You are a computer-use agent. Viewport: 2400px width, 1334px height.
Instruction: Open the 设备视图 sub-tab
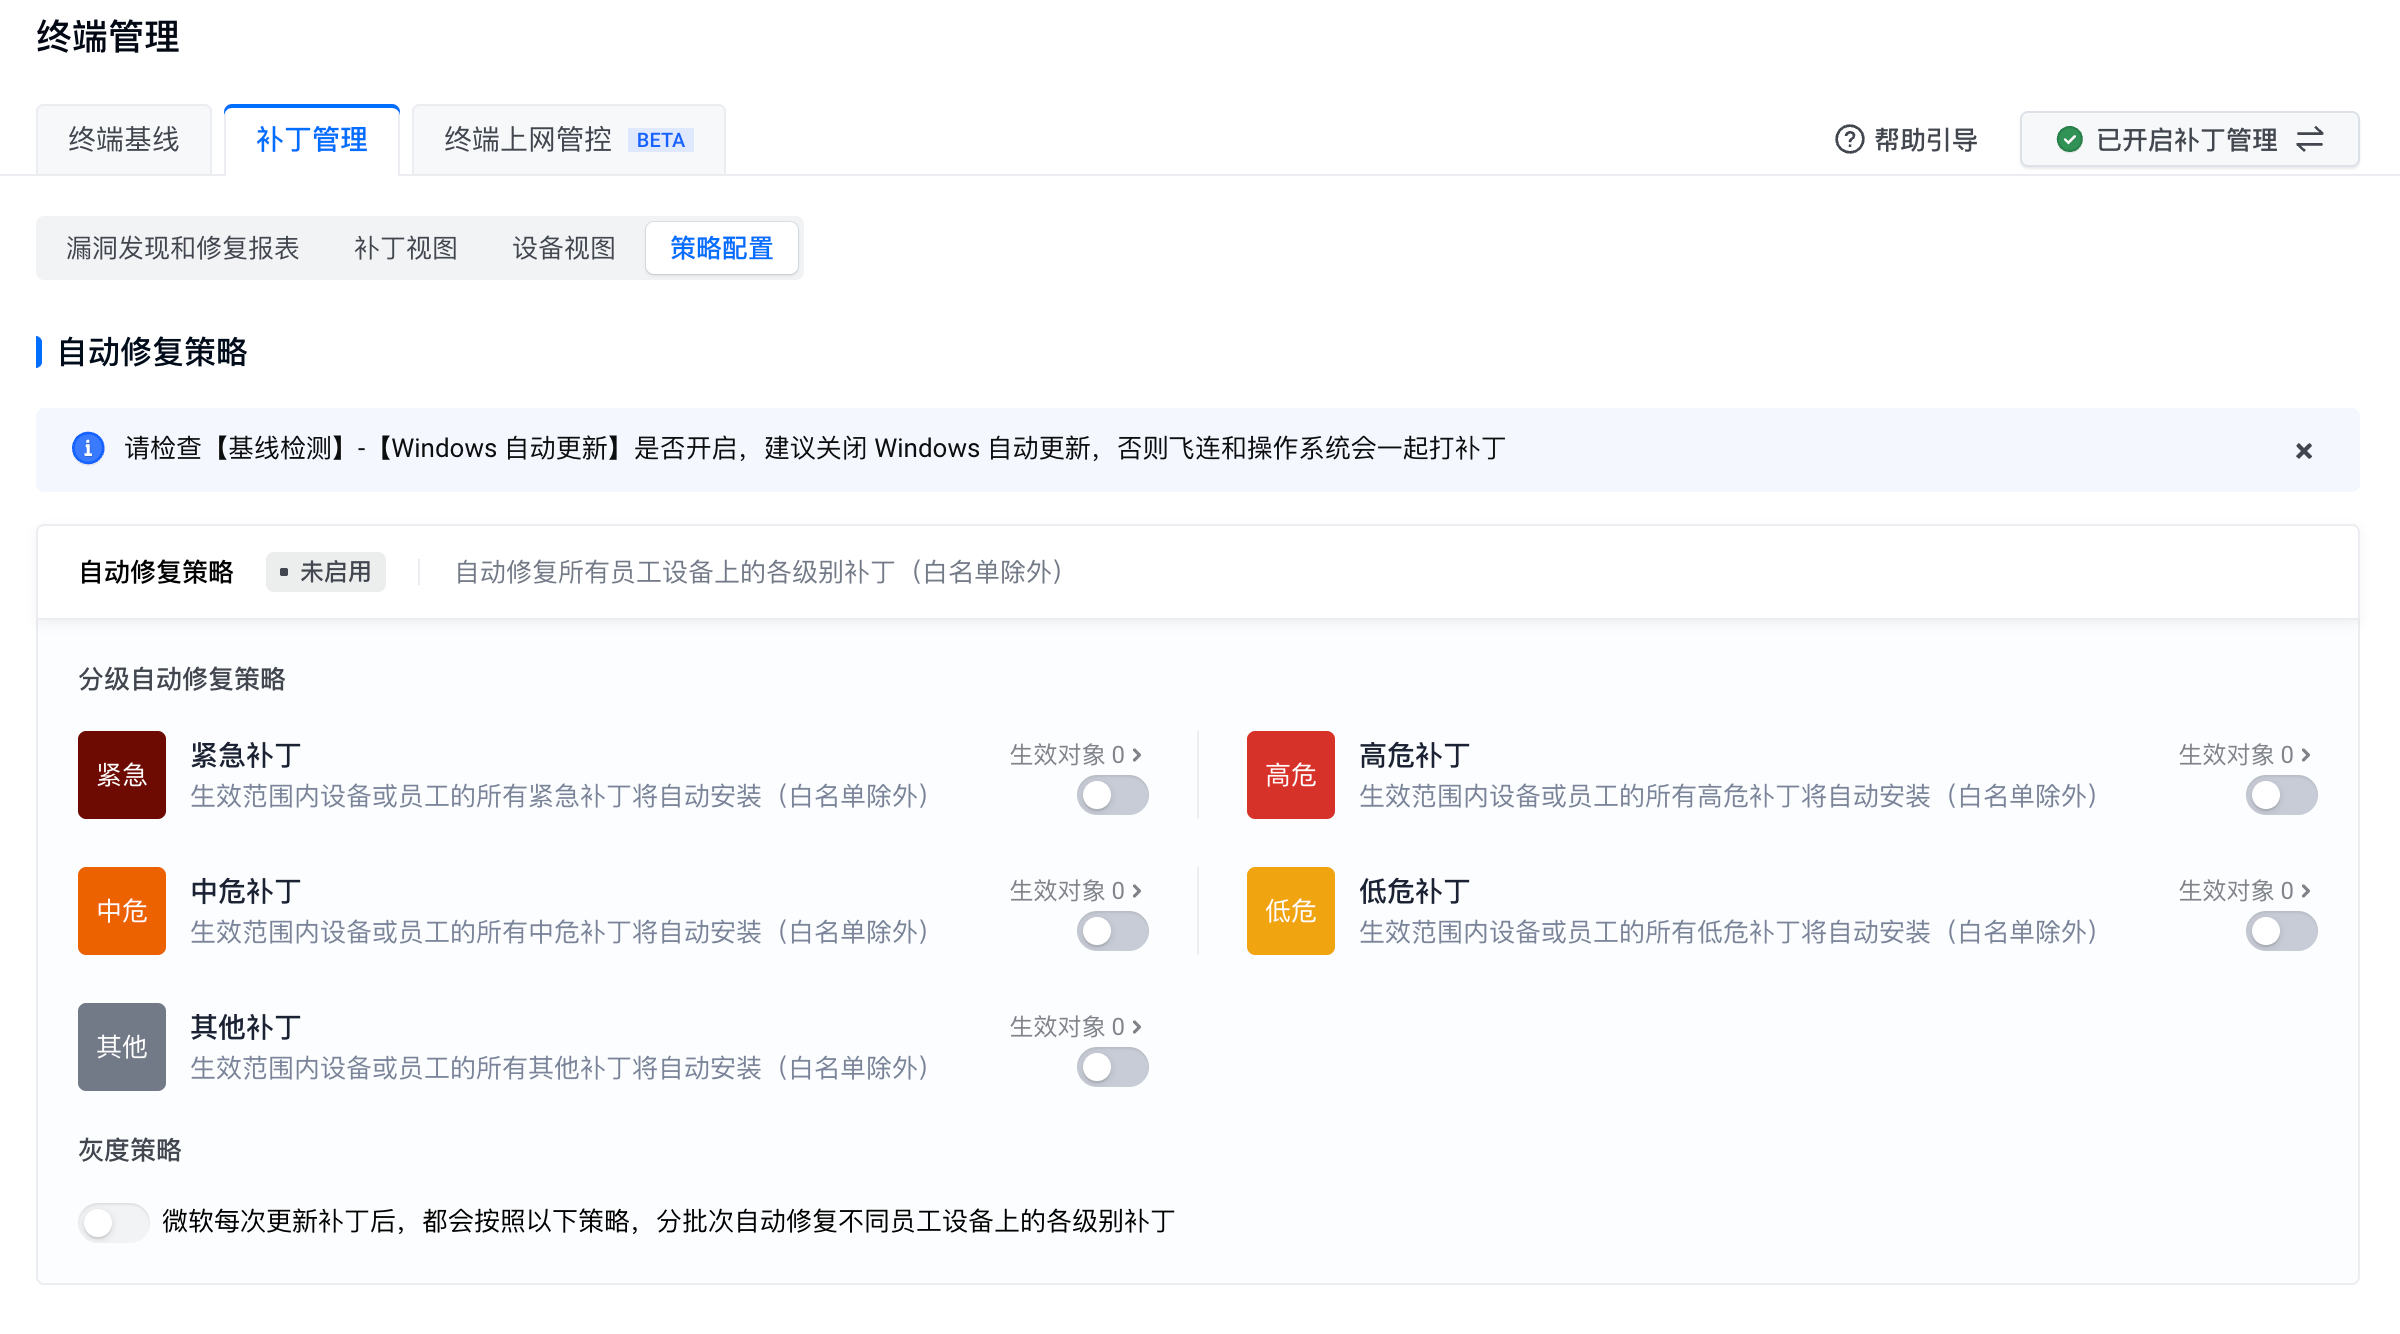pyautogui.click(x=564, y=248)
